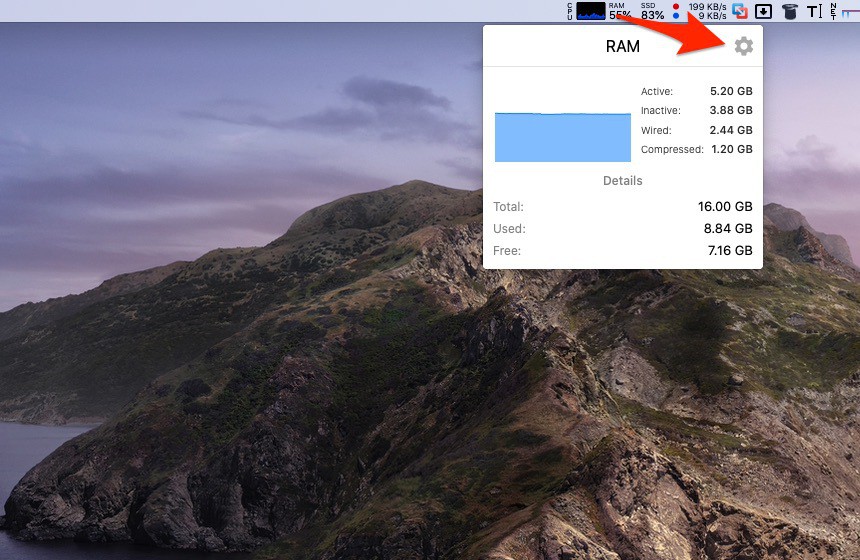The height and width of the screenshot is (560, 860).
Task: Click the RAM popup title
Action: click(x=623, y=46)
